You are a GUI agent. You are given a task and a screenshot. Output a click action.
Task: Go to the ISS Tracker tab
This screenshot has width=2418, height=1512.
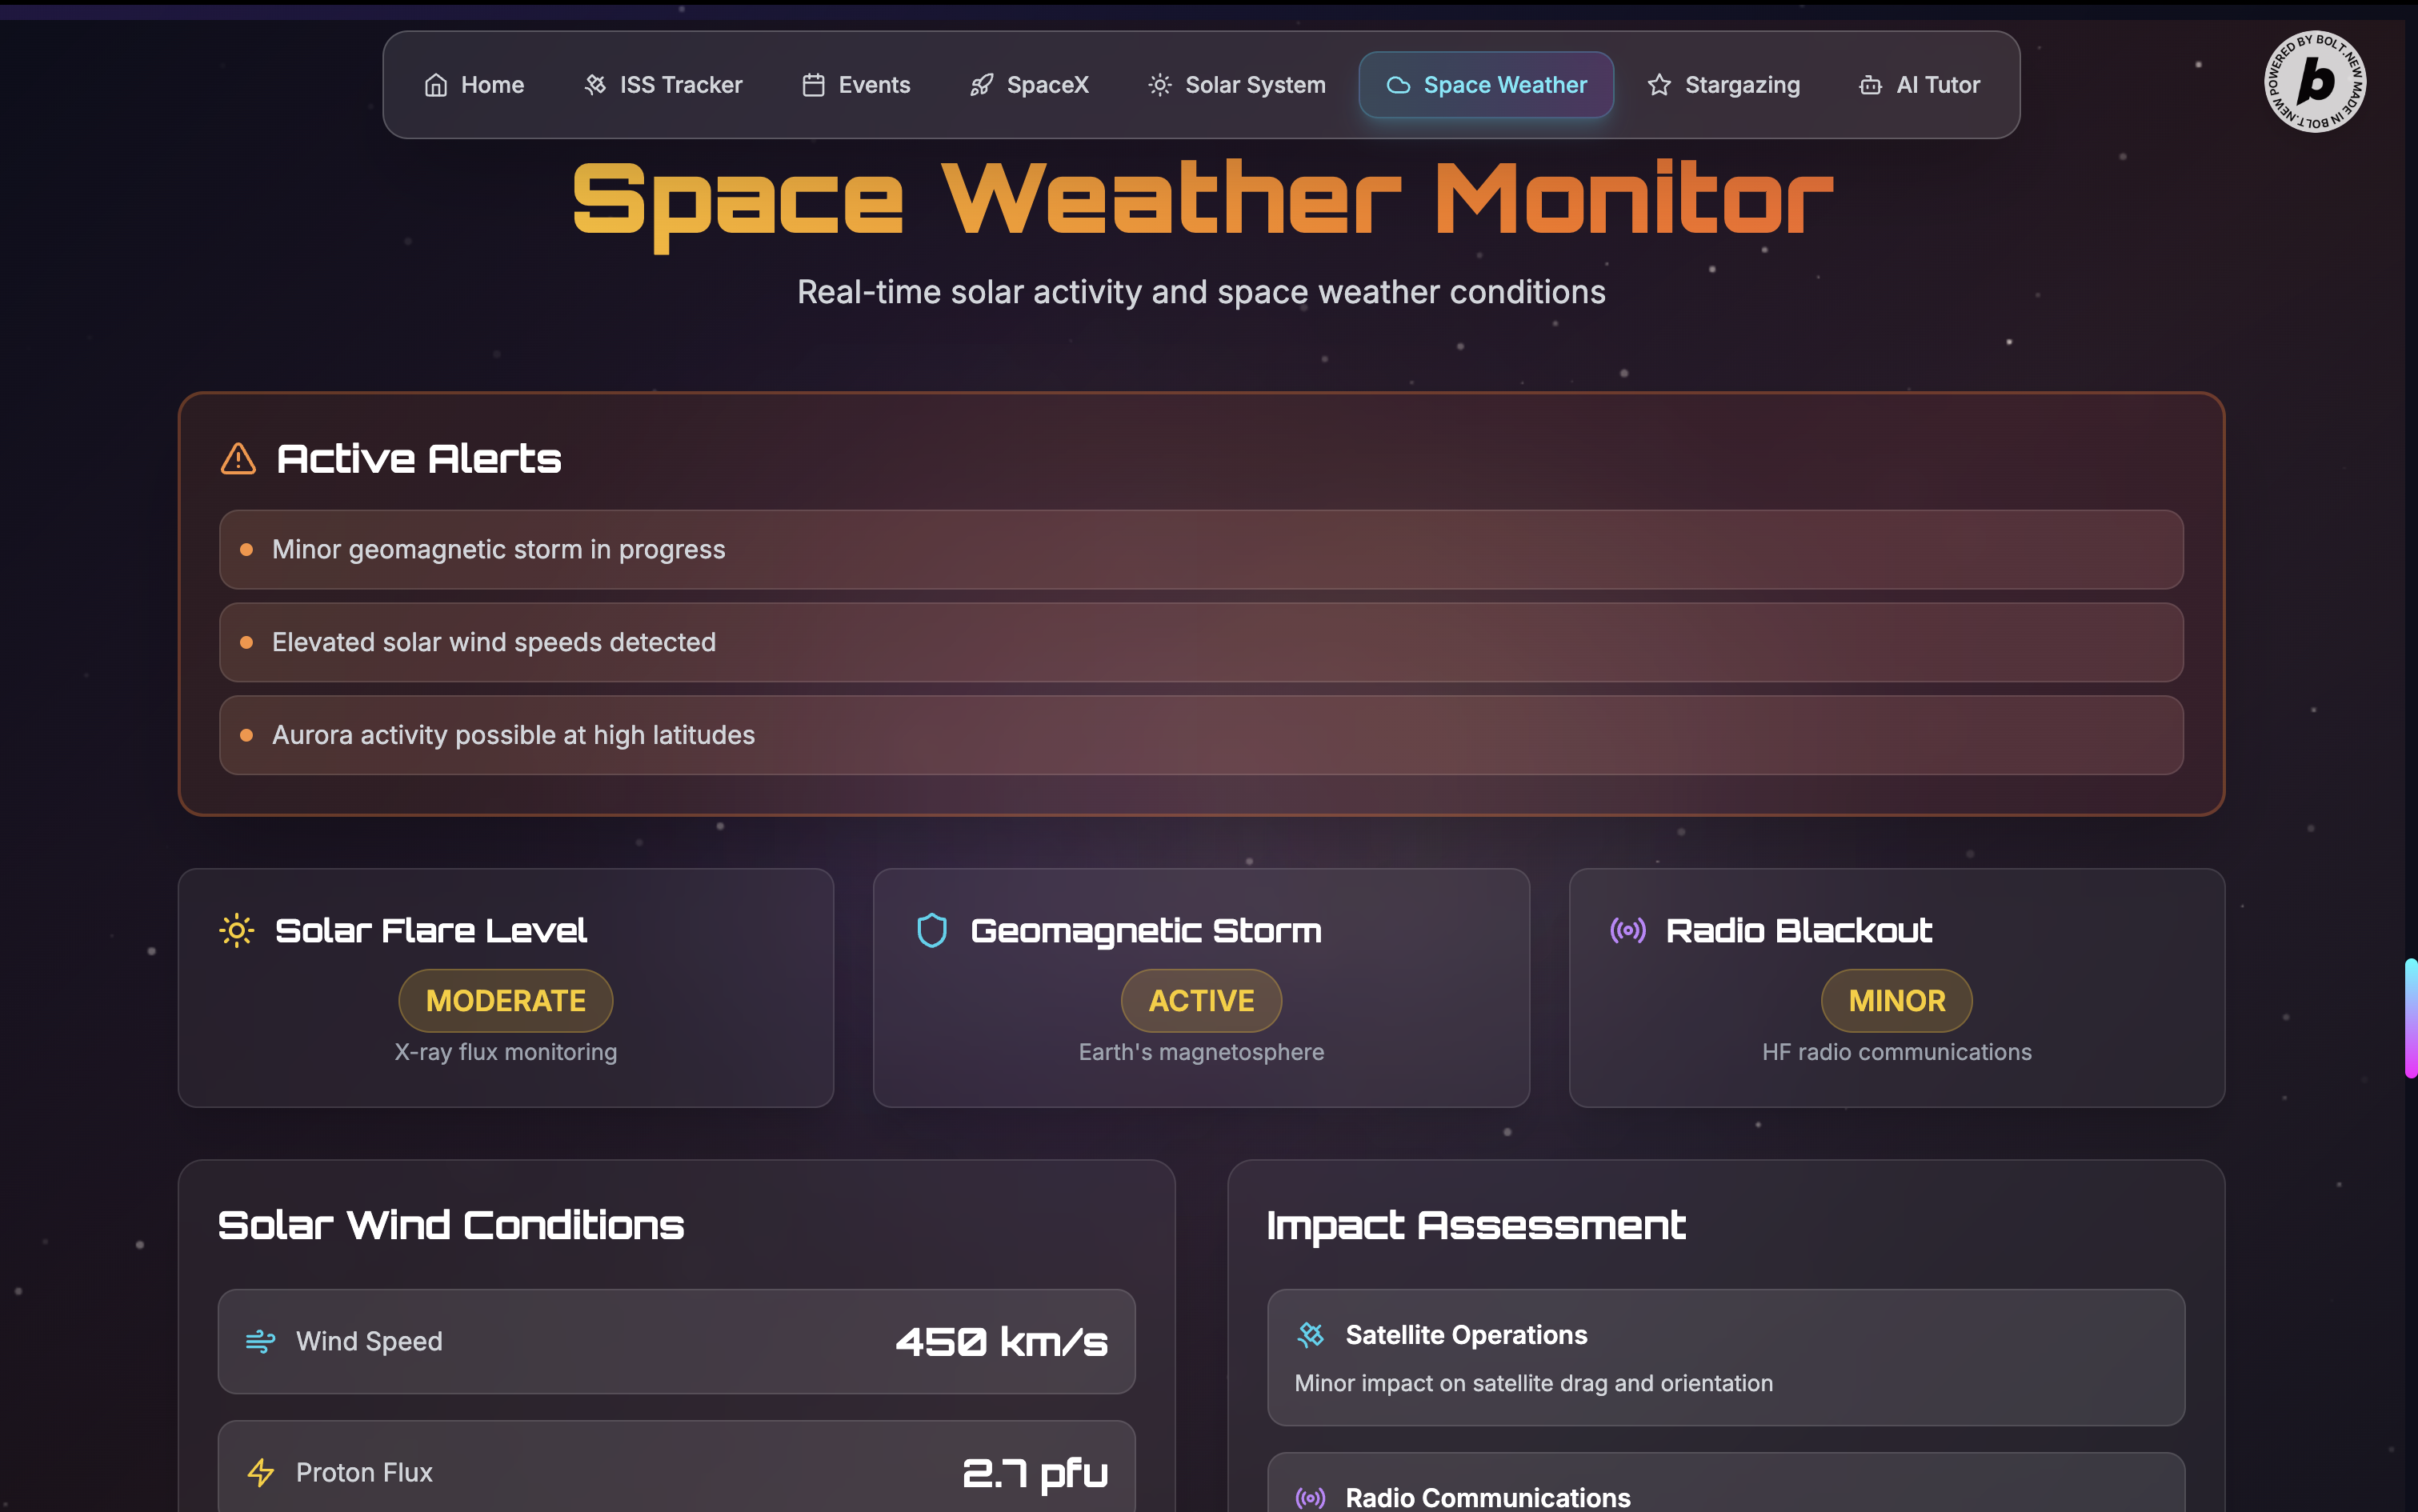[x=663, y=85]
